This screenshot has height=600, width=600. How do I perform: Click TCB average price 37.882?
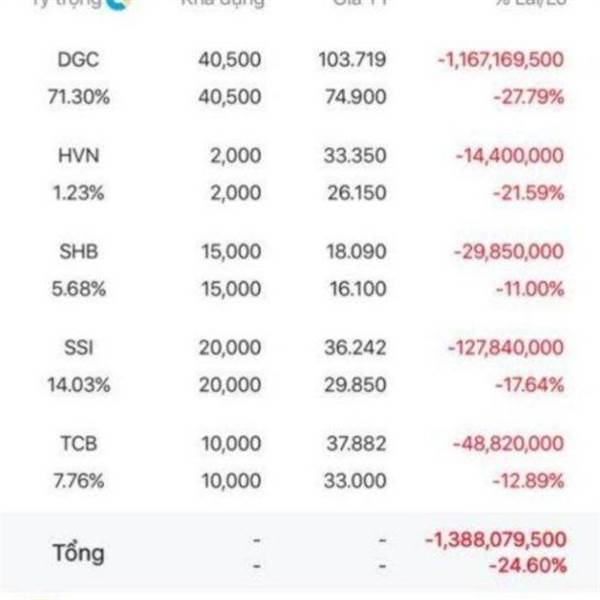[x=356, y=443]
